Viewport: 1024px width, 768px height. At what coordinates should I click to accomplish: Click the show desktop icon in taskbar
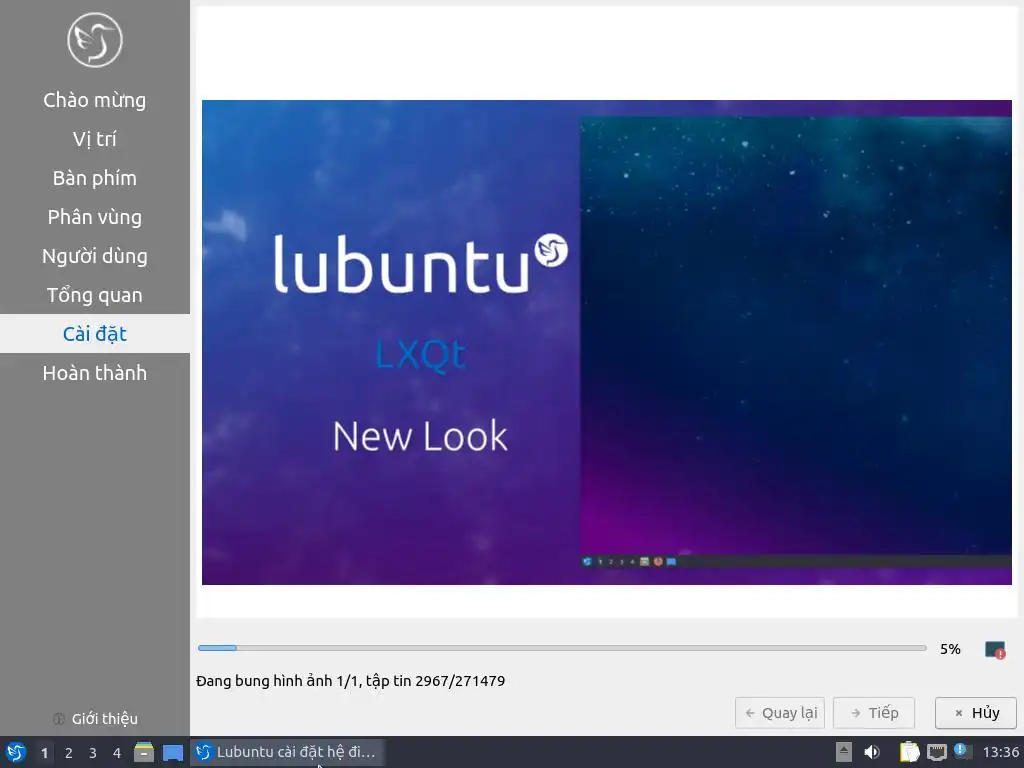172,753
